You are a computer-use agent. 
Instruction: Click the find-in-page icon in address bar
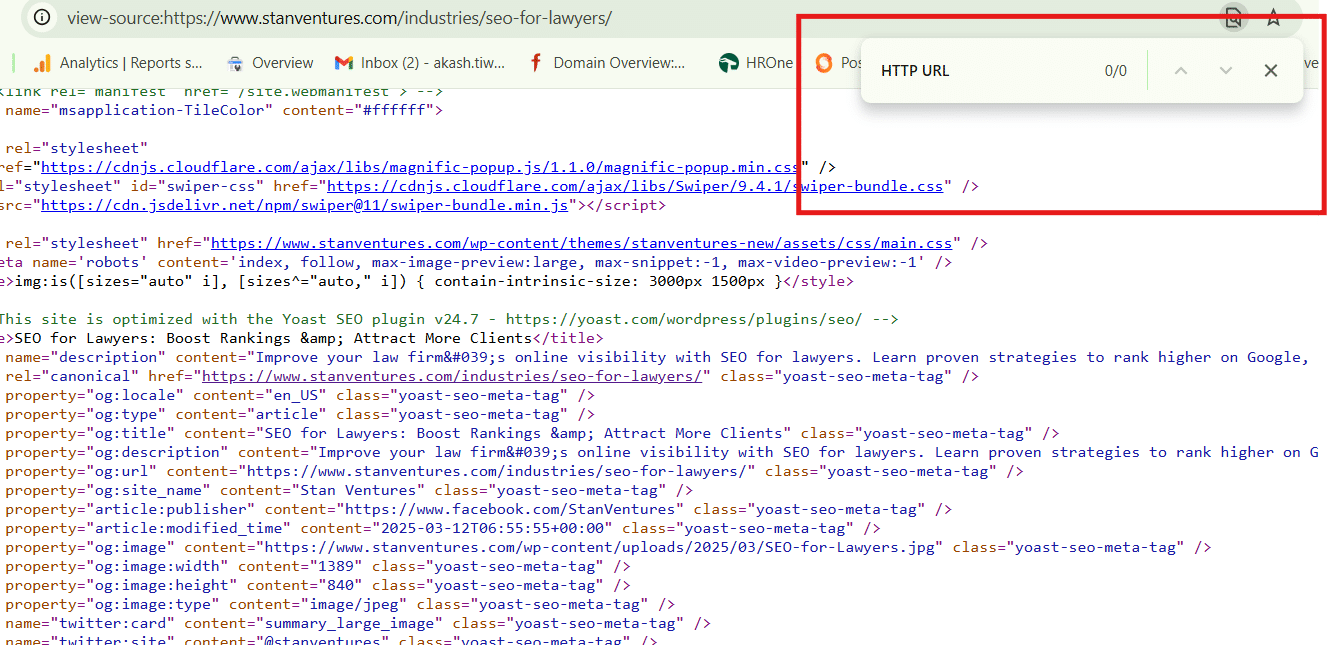coord(1234,17)
